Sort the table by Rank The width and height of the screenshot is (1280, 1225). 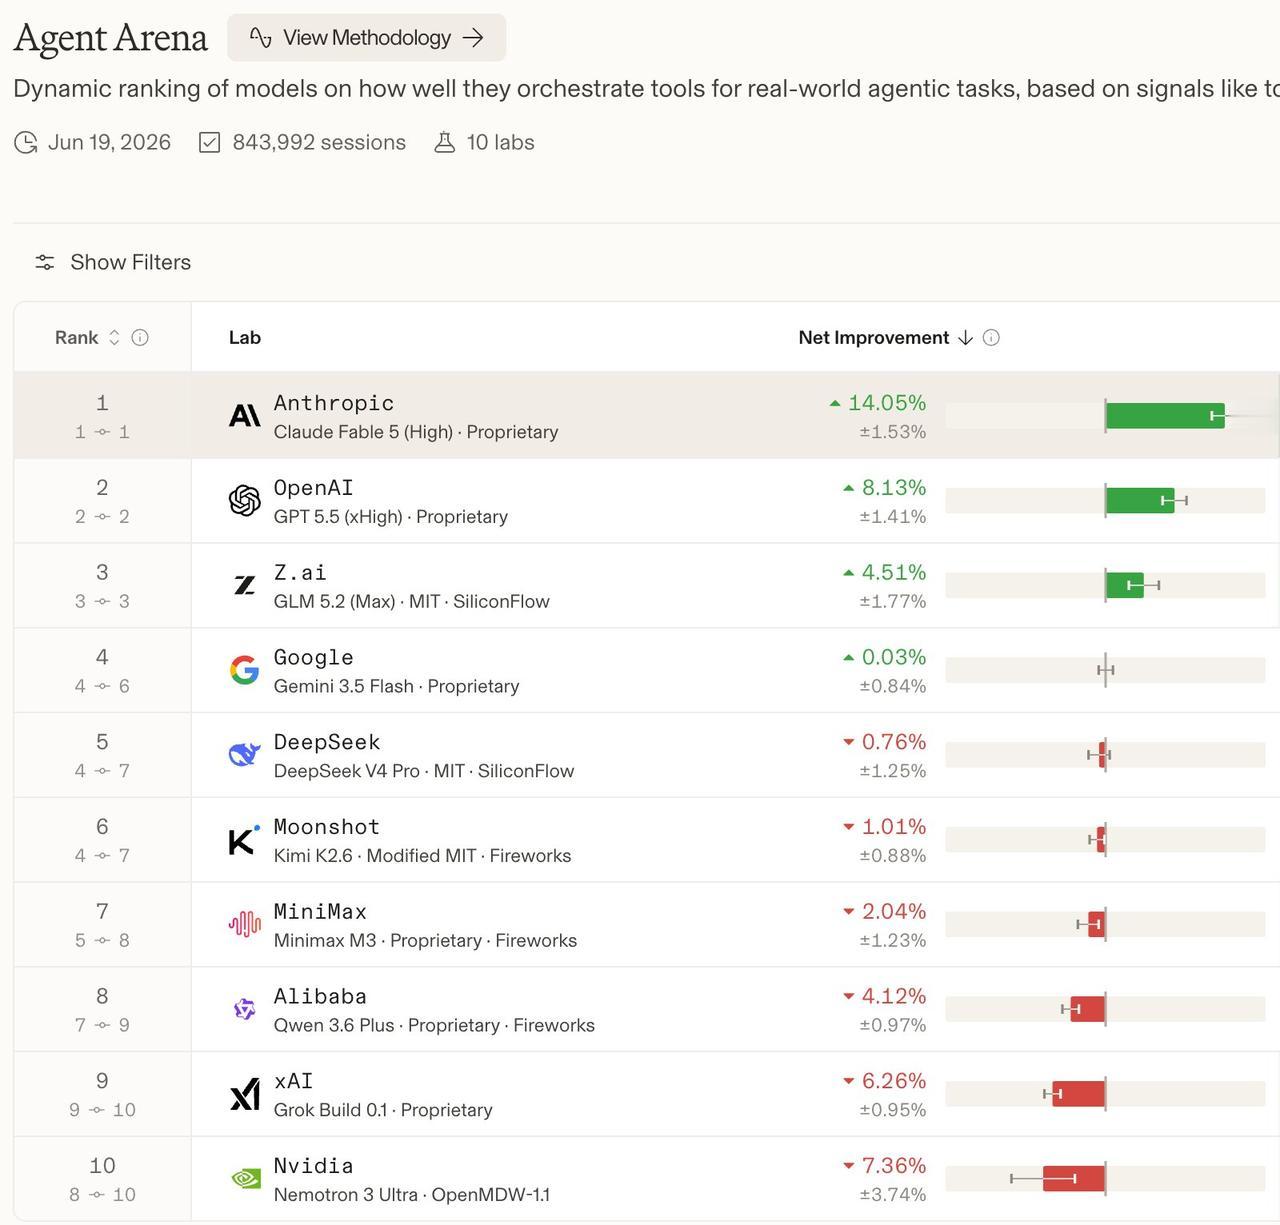pyautogui.click(x=114, y=338)
